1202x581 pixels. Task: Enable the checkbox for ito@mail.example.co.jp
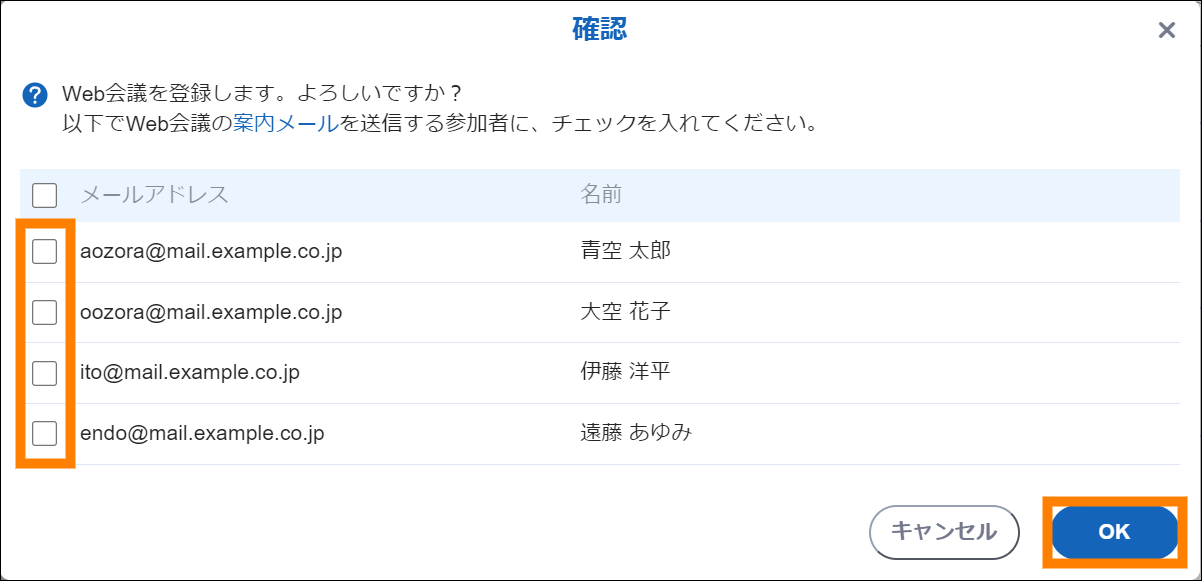[x=45, y=373]
